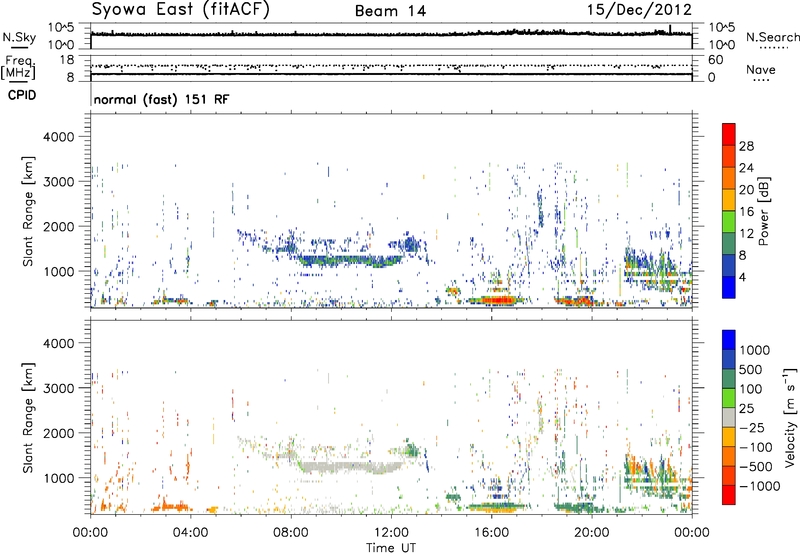Click the '18' tick on the Freq axis
This screenshot has height=554, width=800.
pos(66,60)
